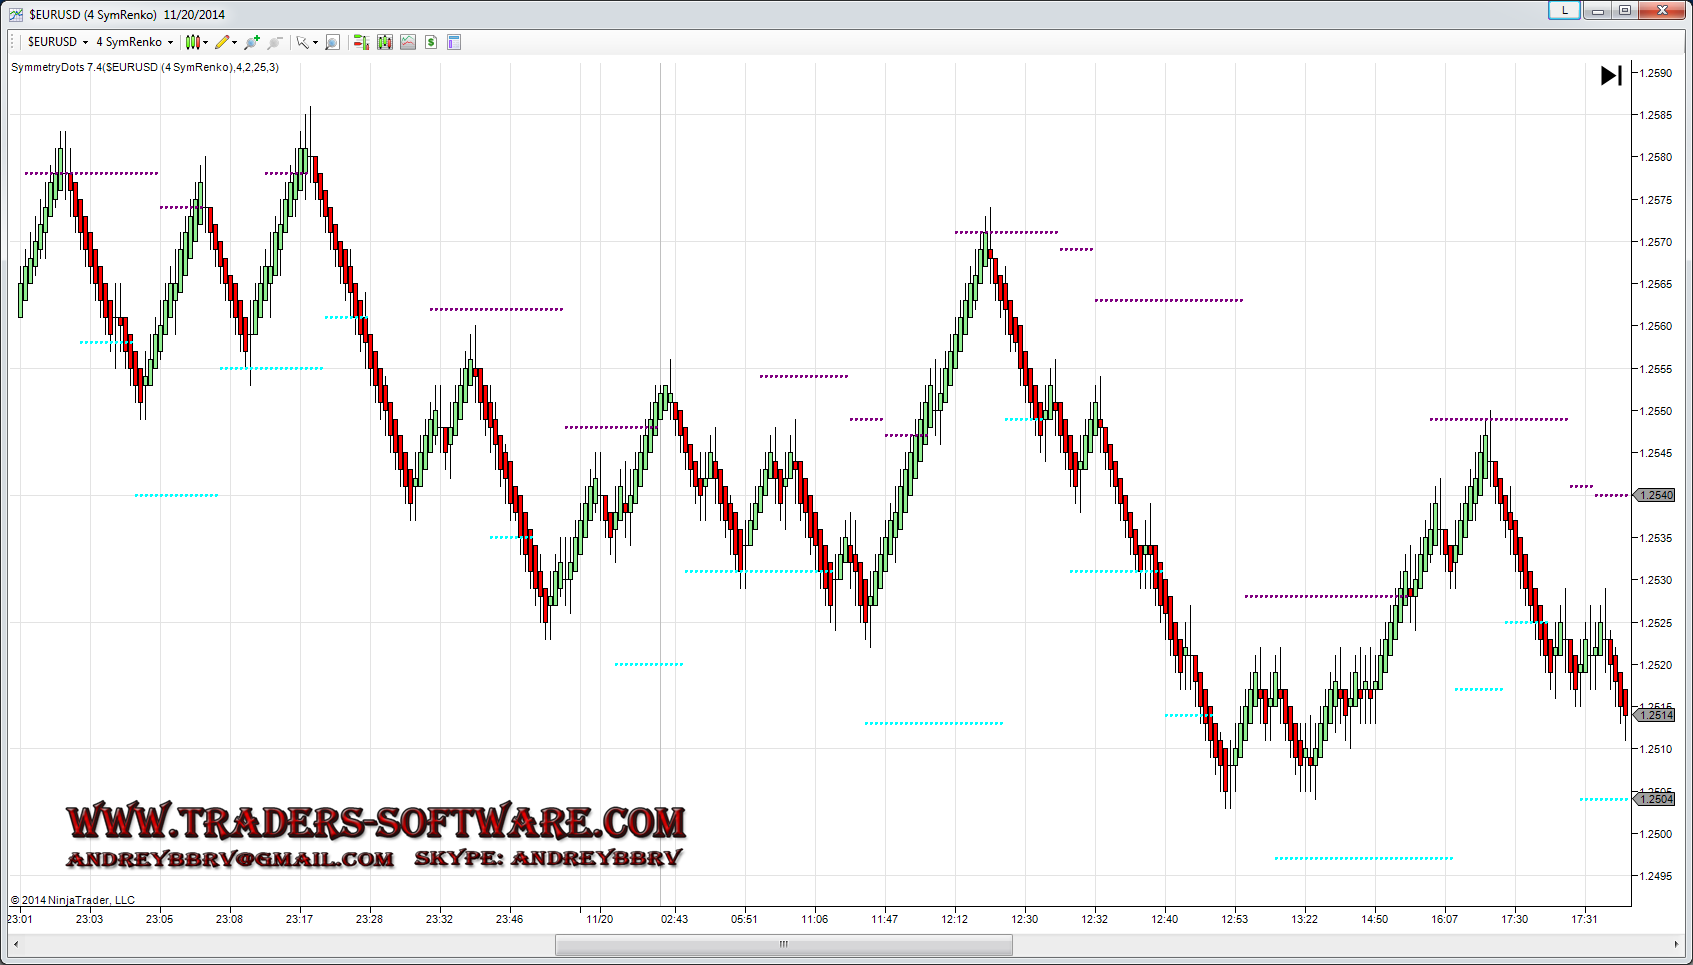Select the pencil drawing tools icon
The image size is (1693, 965).
point(224,42)
